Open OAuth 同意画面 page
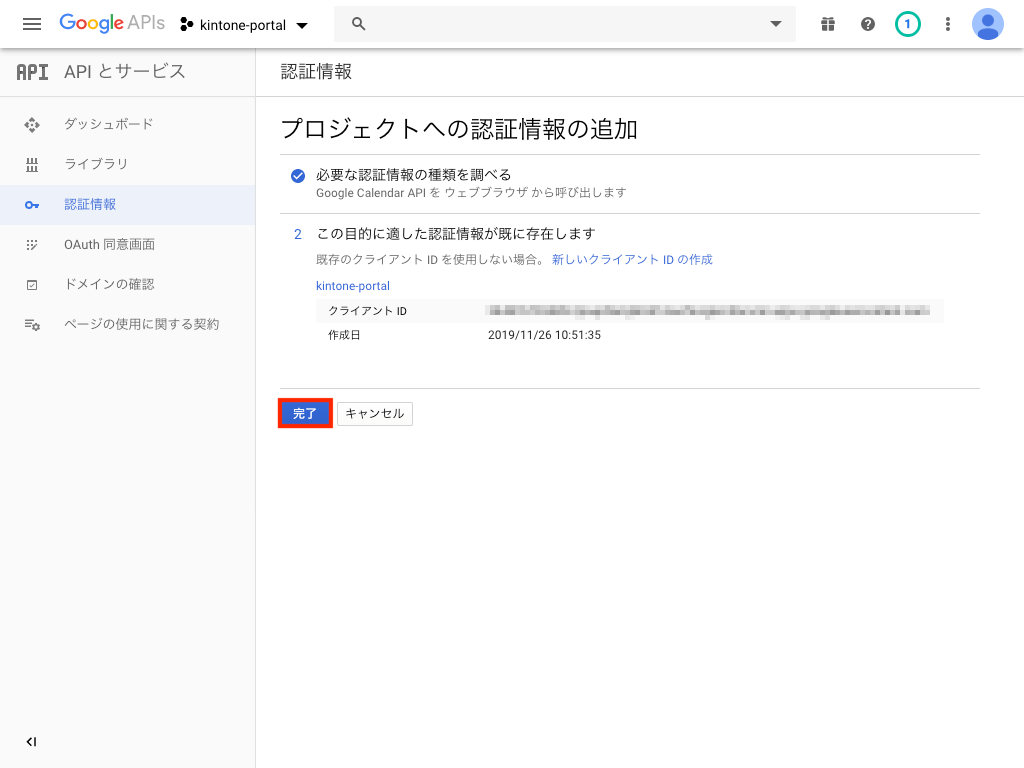 [x=109, y=244]
